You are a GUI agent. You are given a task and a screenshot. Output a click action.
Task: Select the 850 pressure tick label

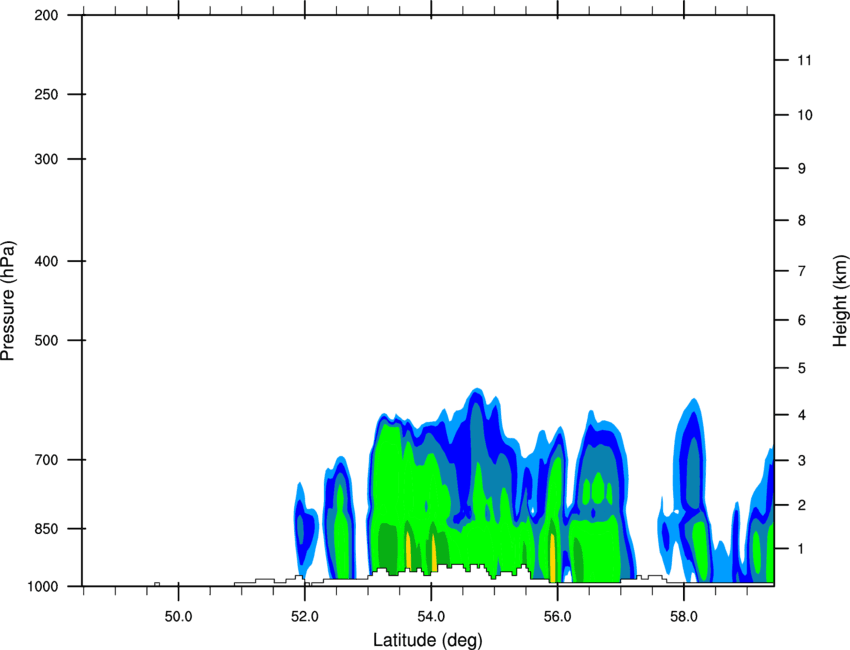click(46, 528)
